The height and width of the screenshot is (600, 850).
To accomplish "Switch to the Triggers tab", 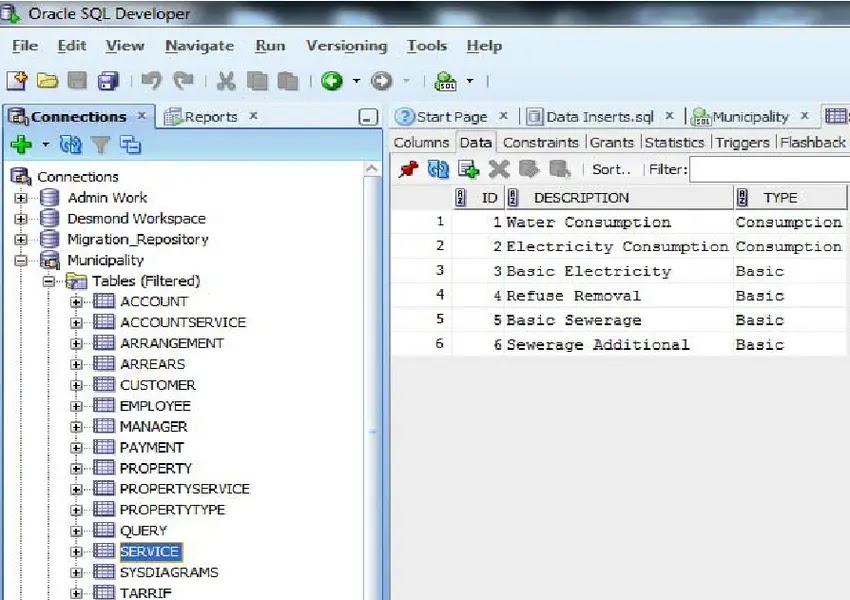I will (x=742, y=143).
